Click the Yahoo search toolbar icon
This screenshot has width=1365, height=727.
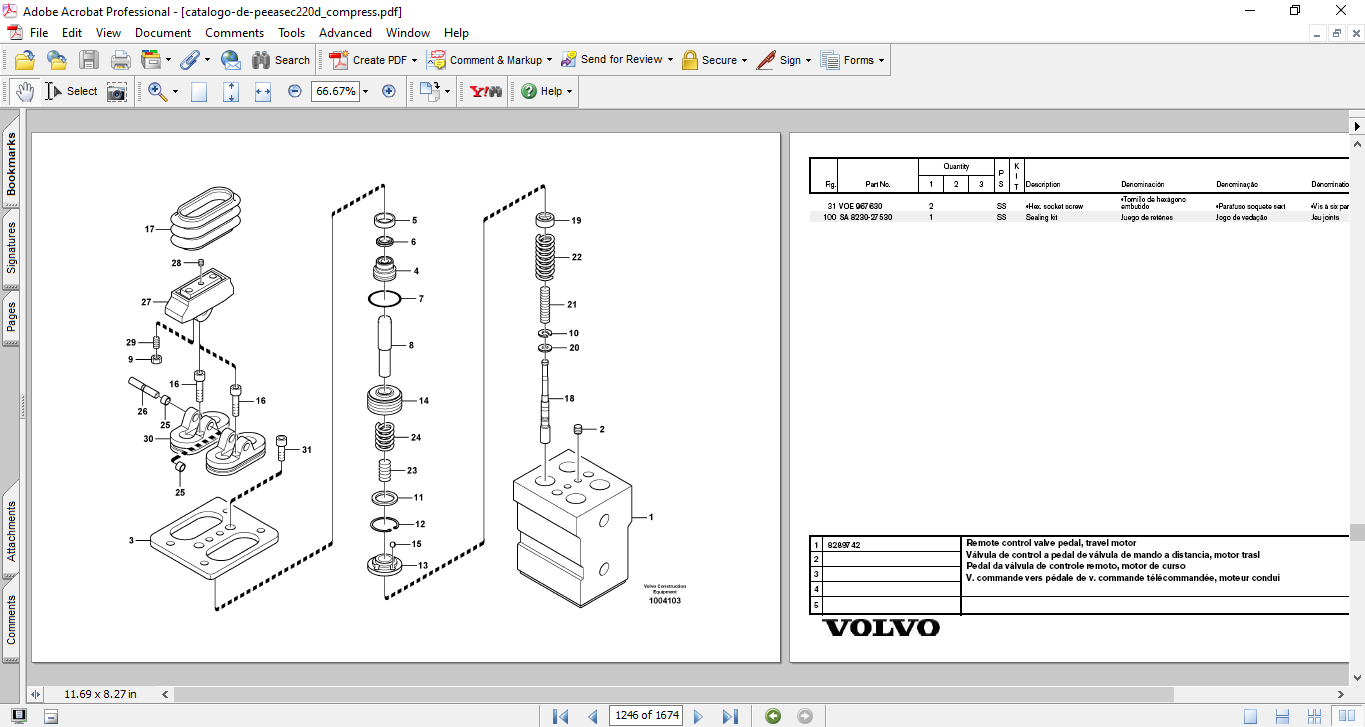click(x=486, y=92)
